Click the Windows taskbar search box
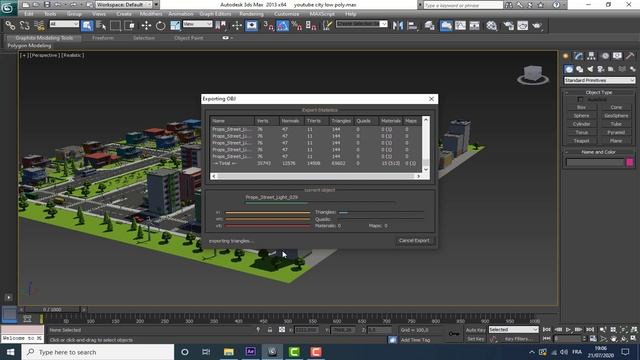 pos(98,352)
